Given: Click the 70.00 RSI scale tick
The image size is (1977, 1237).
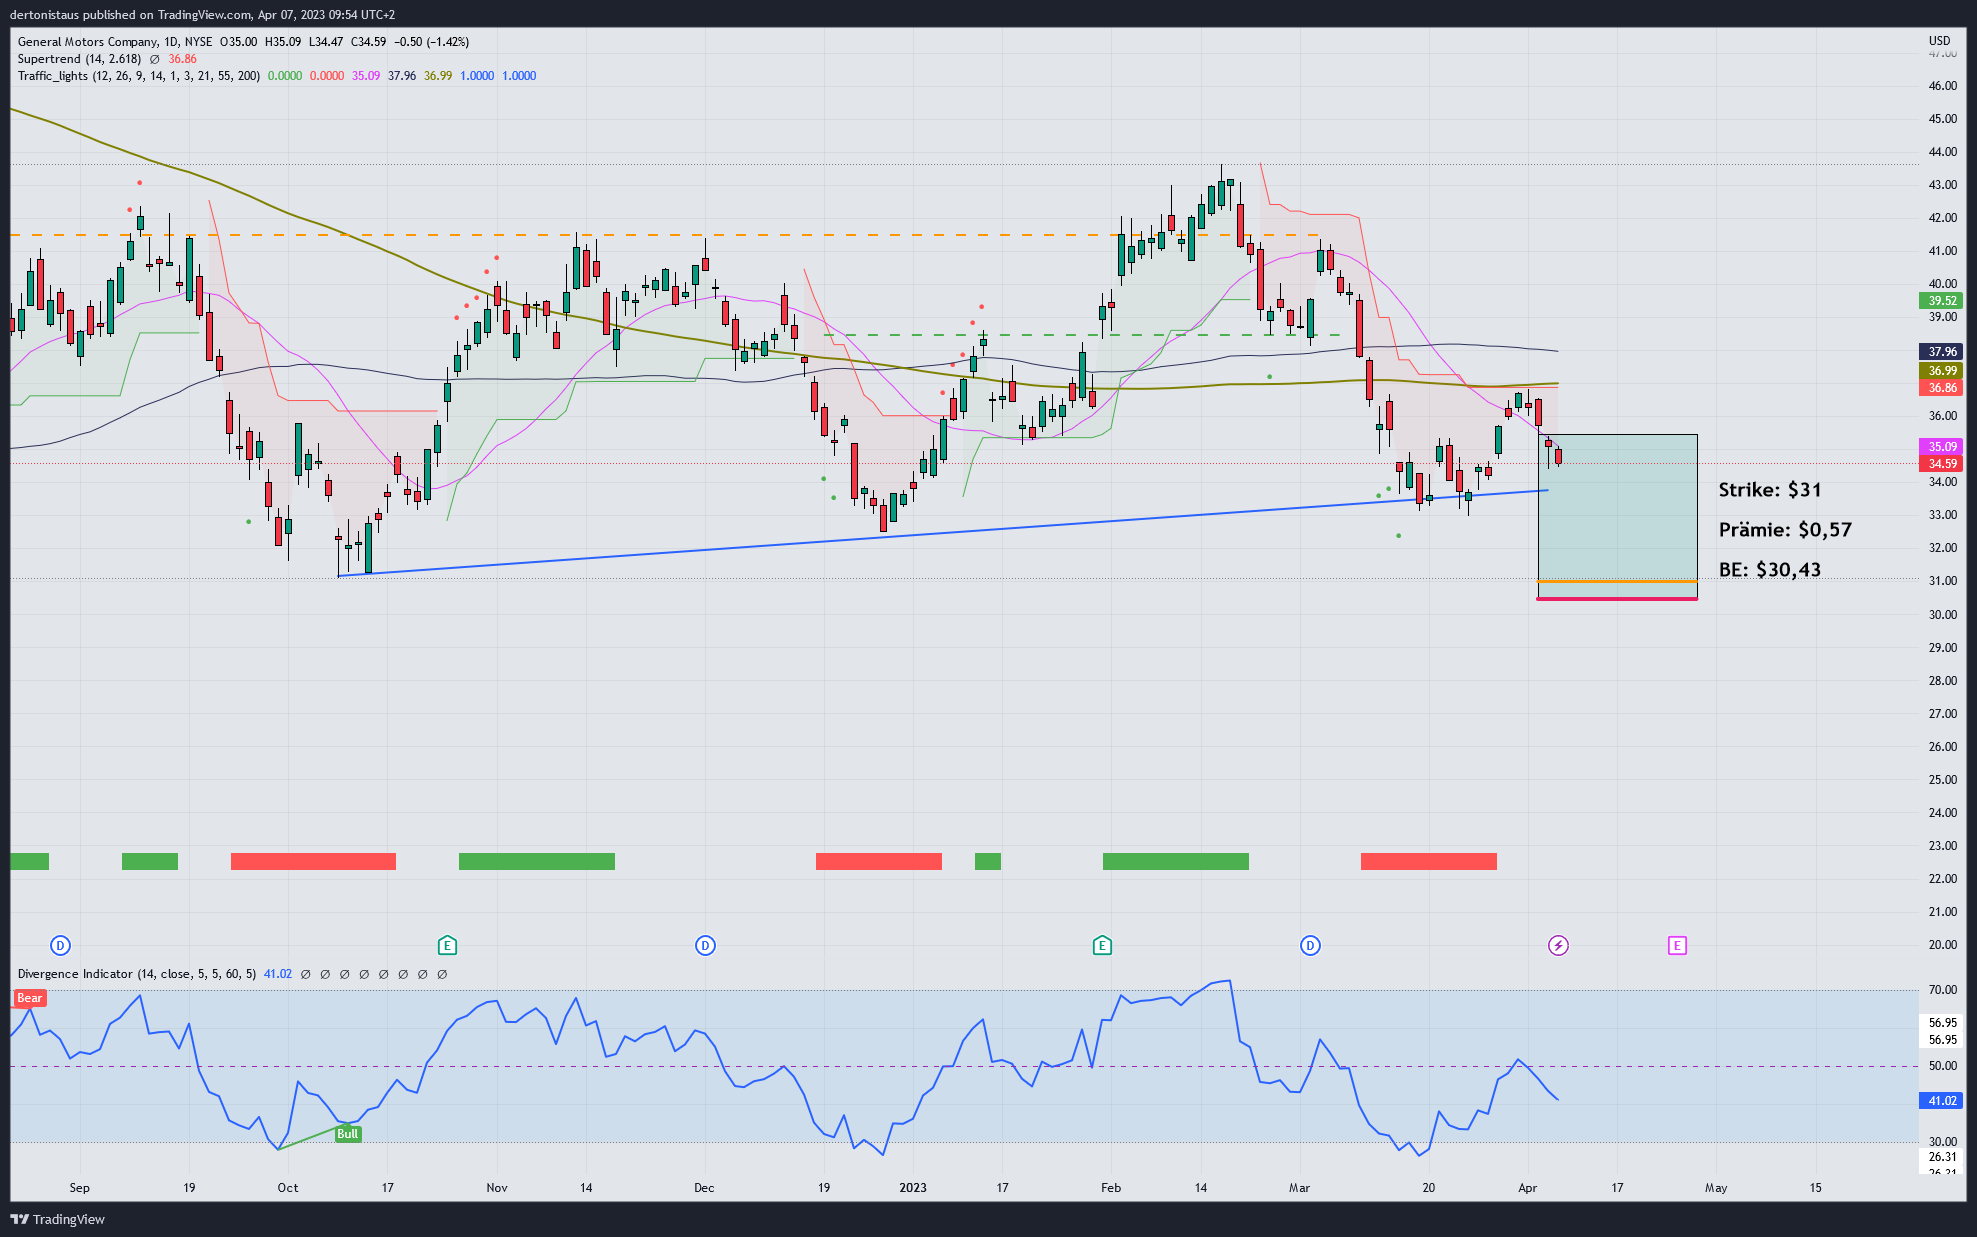Looking at the screenshot, I should tap(1943, 990).
